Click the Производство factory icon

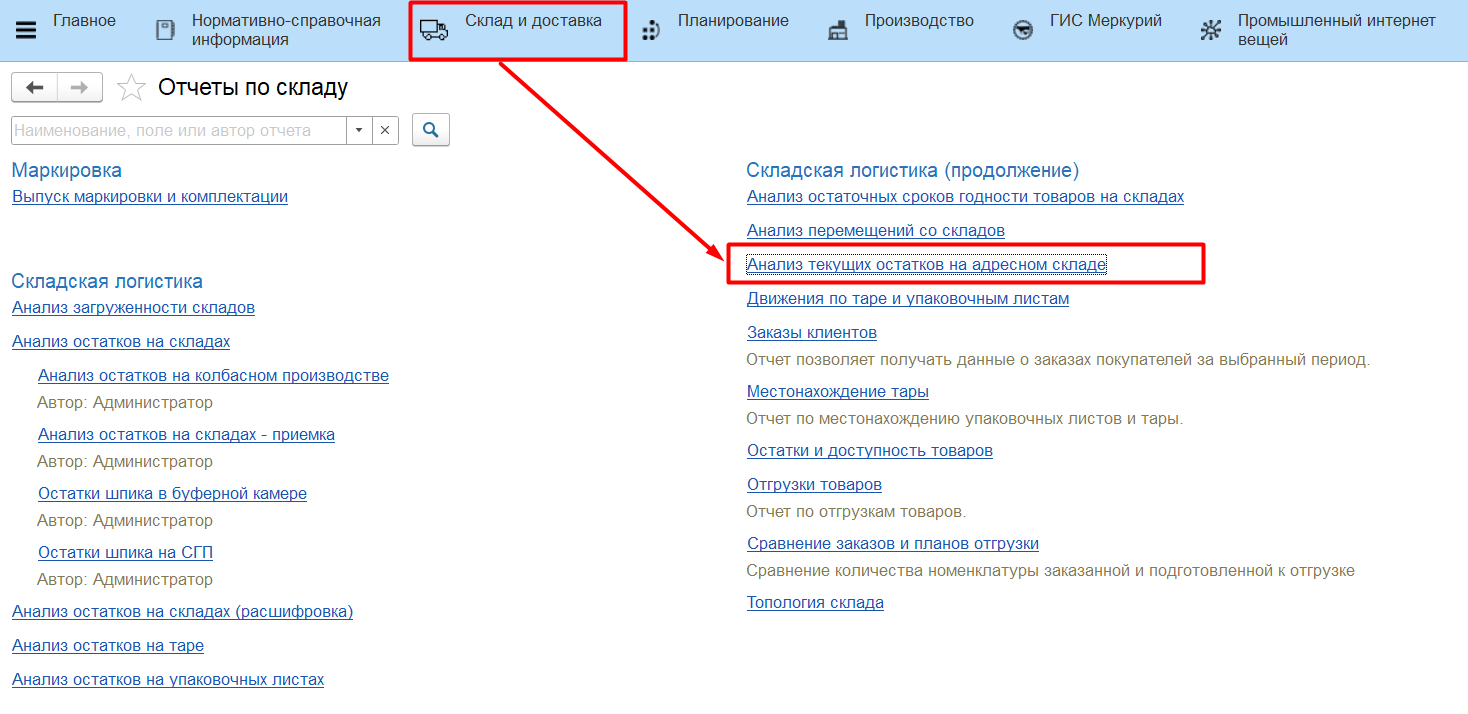838,30
